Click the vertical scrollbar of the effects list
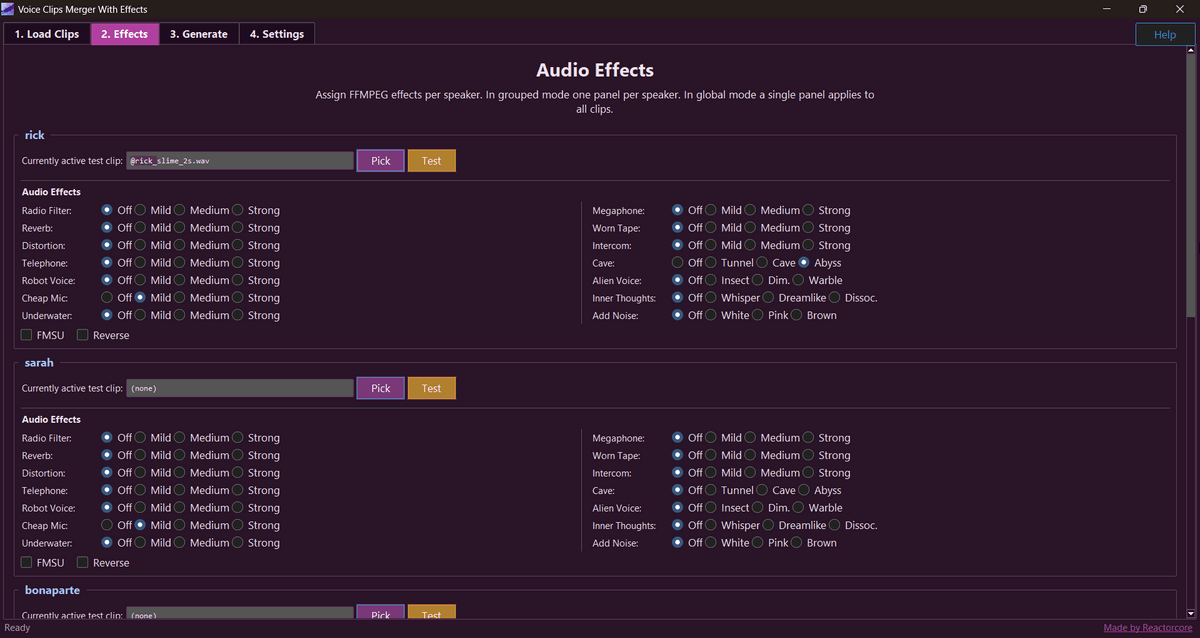The width and height of the screenshot is (1200, 638). pyautogui.click(x=1190, y=185)
